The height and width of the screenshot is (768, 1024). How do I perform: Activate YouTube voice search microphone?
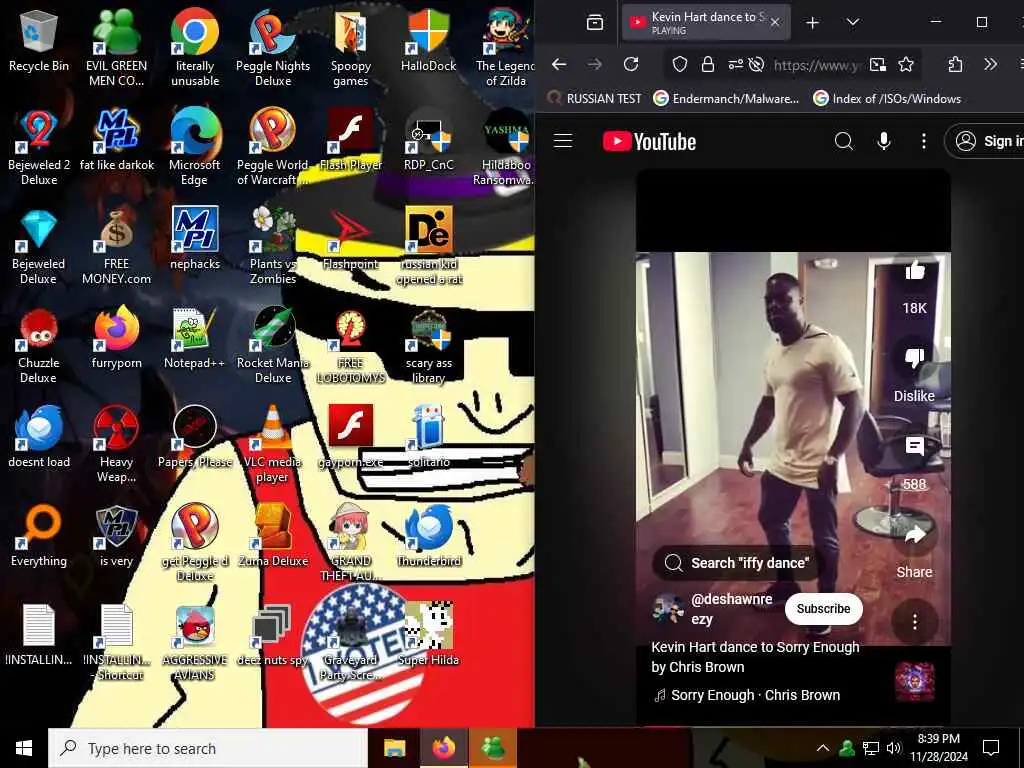884,141
